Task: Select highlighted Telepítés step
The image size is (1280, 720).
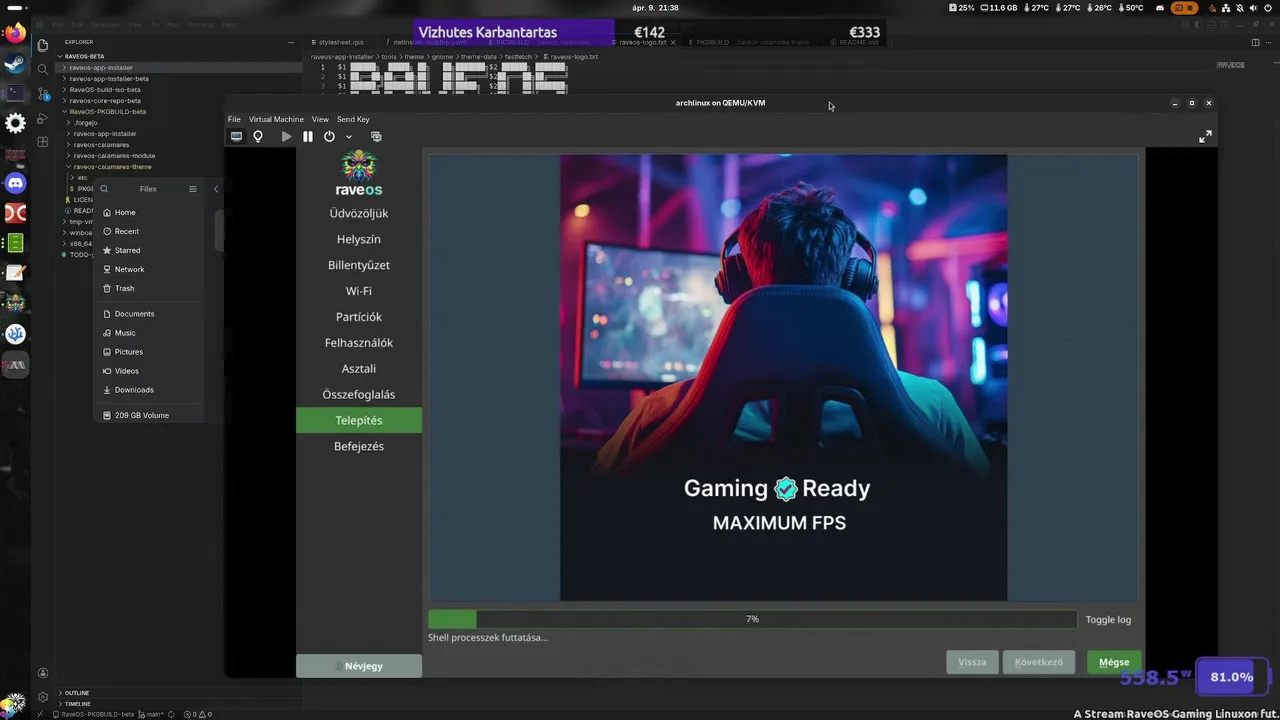Action: (x=359, y=421)
